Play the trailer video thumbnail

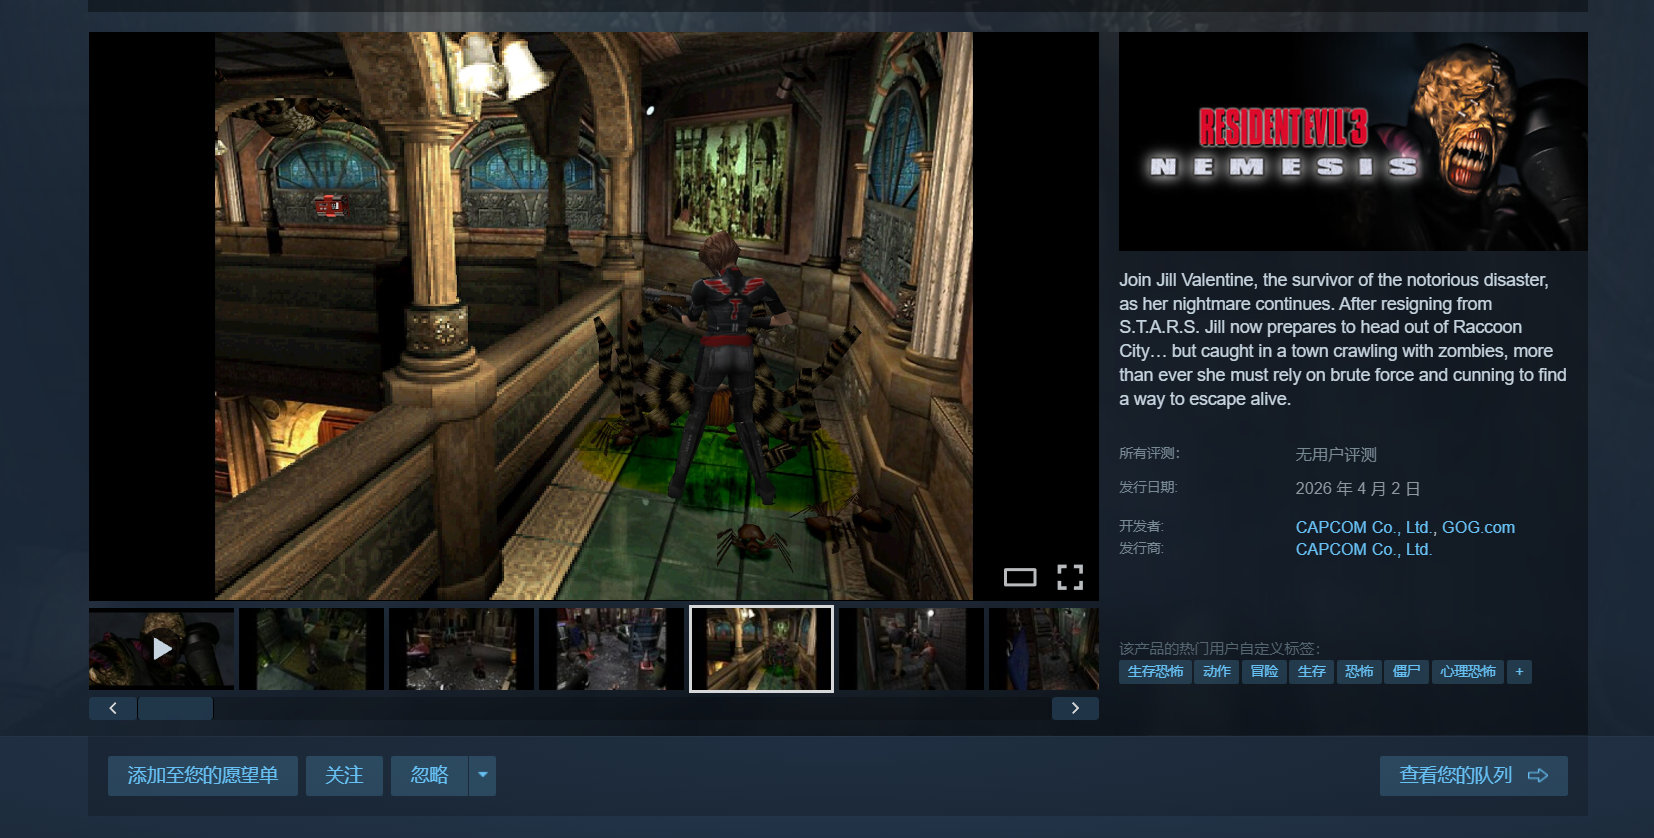[x=162, y=648]
